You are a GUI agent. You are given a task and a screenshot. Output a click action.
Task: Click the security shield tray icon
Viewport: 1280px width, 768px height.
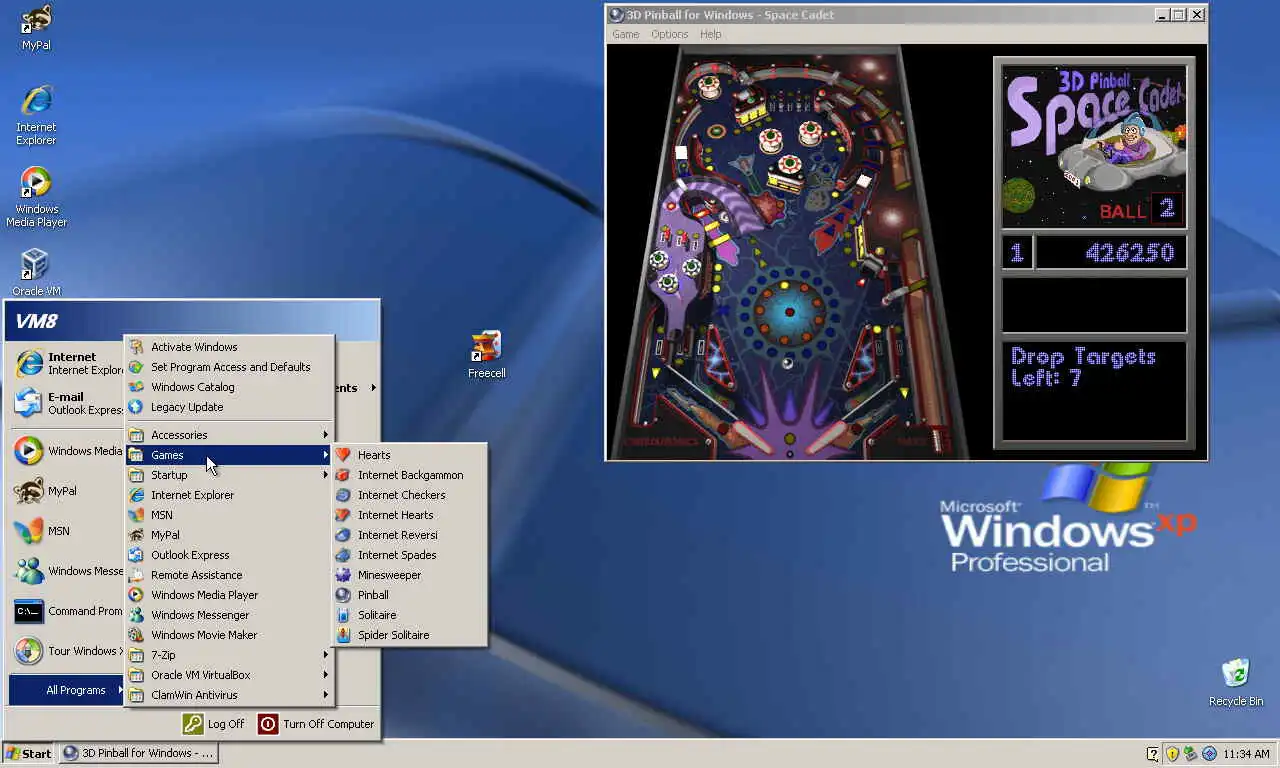coord(1172,754)
